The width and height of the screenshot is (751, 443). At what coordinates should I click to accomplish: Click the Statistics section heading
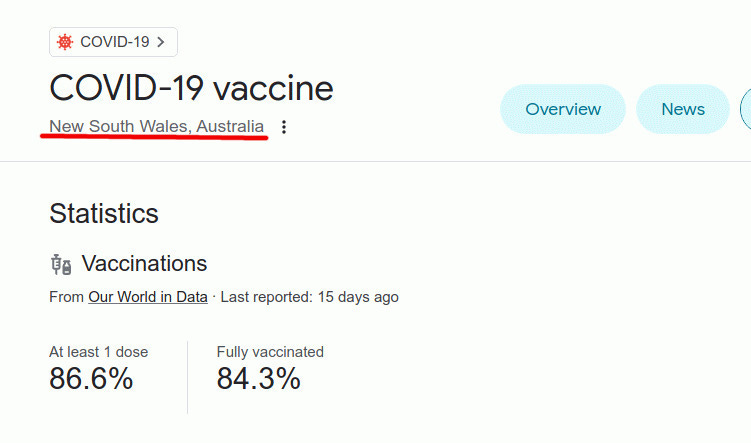pyautogui.click(x=104, y=214)
